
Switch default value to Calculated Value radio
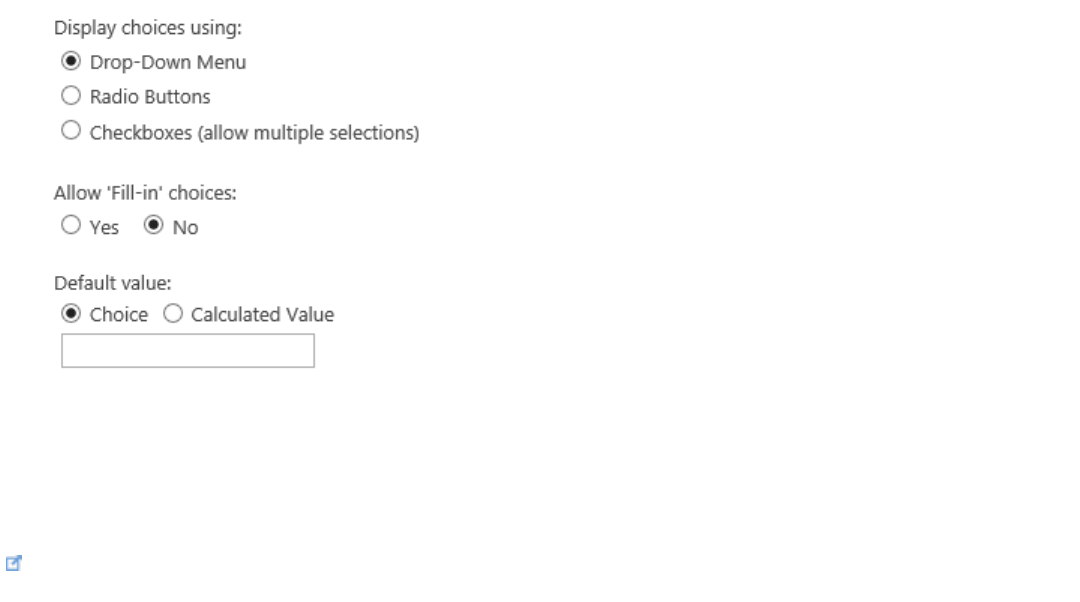tap(172, 314)
